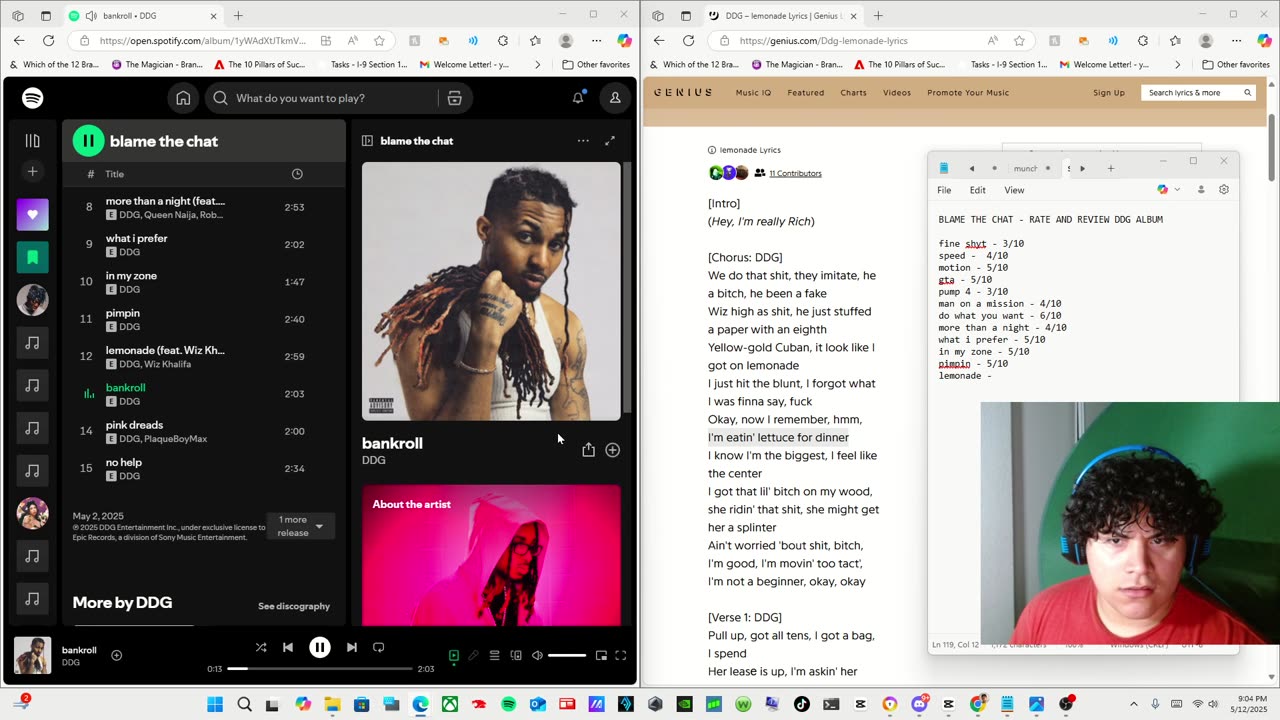Viewport: 1280px width, 720px height.
Task: Expand the 1 more release dropdown
Action: (x=301, y=526)
